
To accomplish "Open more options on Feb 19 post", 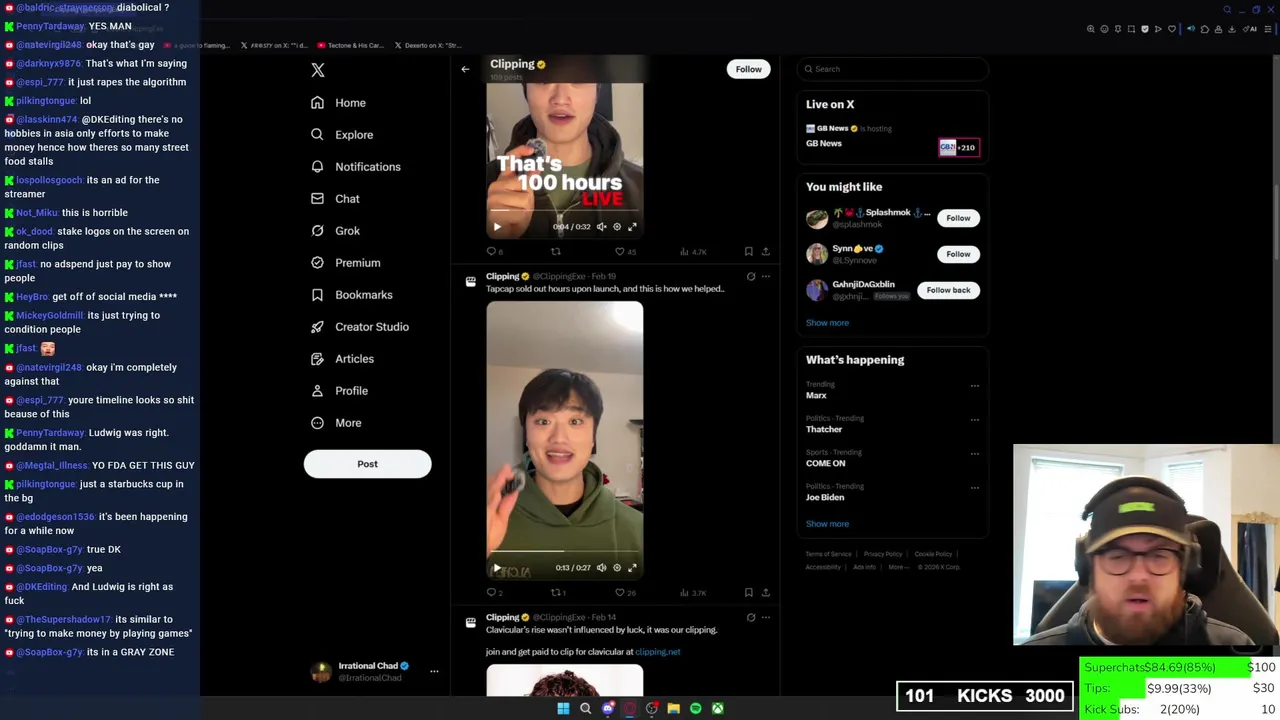I will point(766,277).
